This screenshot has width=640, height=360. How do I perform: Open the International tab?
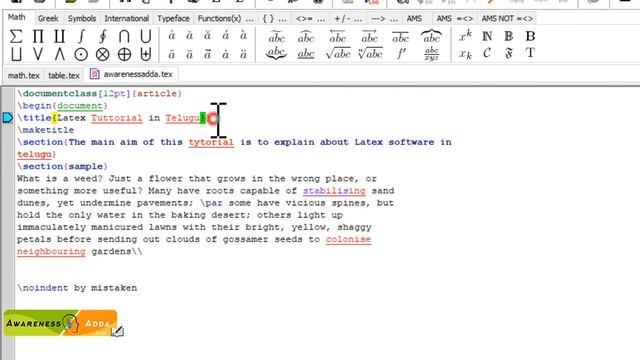point(127,18)
